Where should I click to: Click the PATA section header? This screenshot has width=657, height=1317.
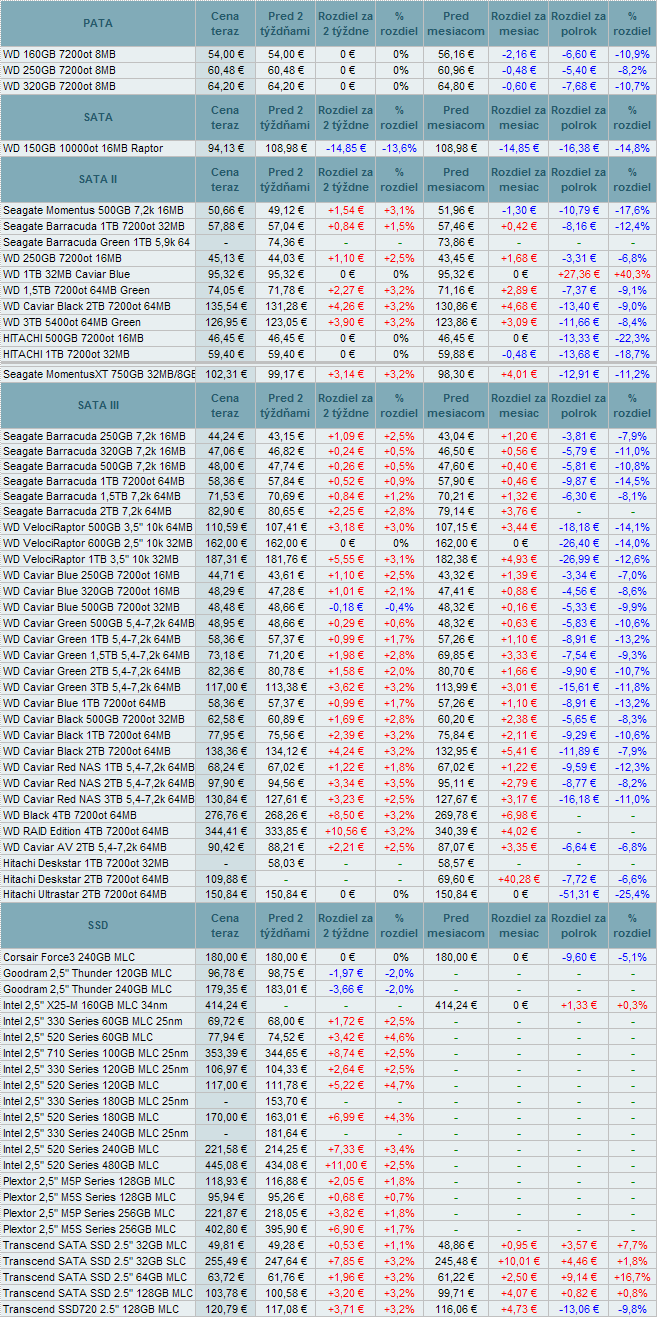point(98,23)
